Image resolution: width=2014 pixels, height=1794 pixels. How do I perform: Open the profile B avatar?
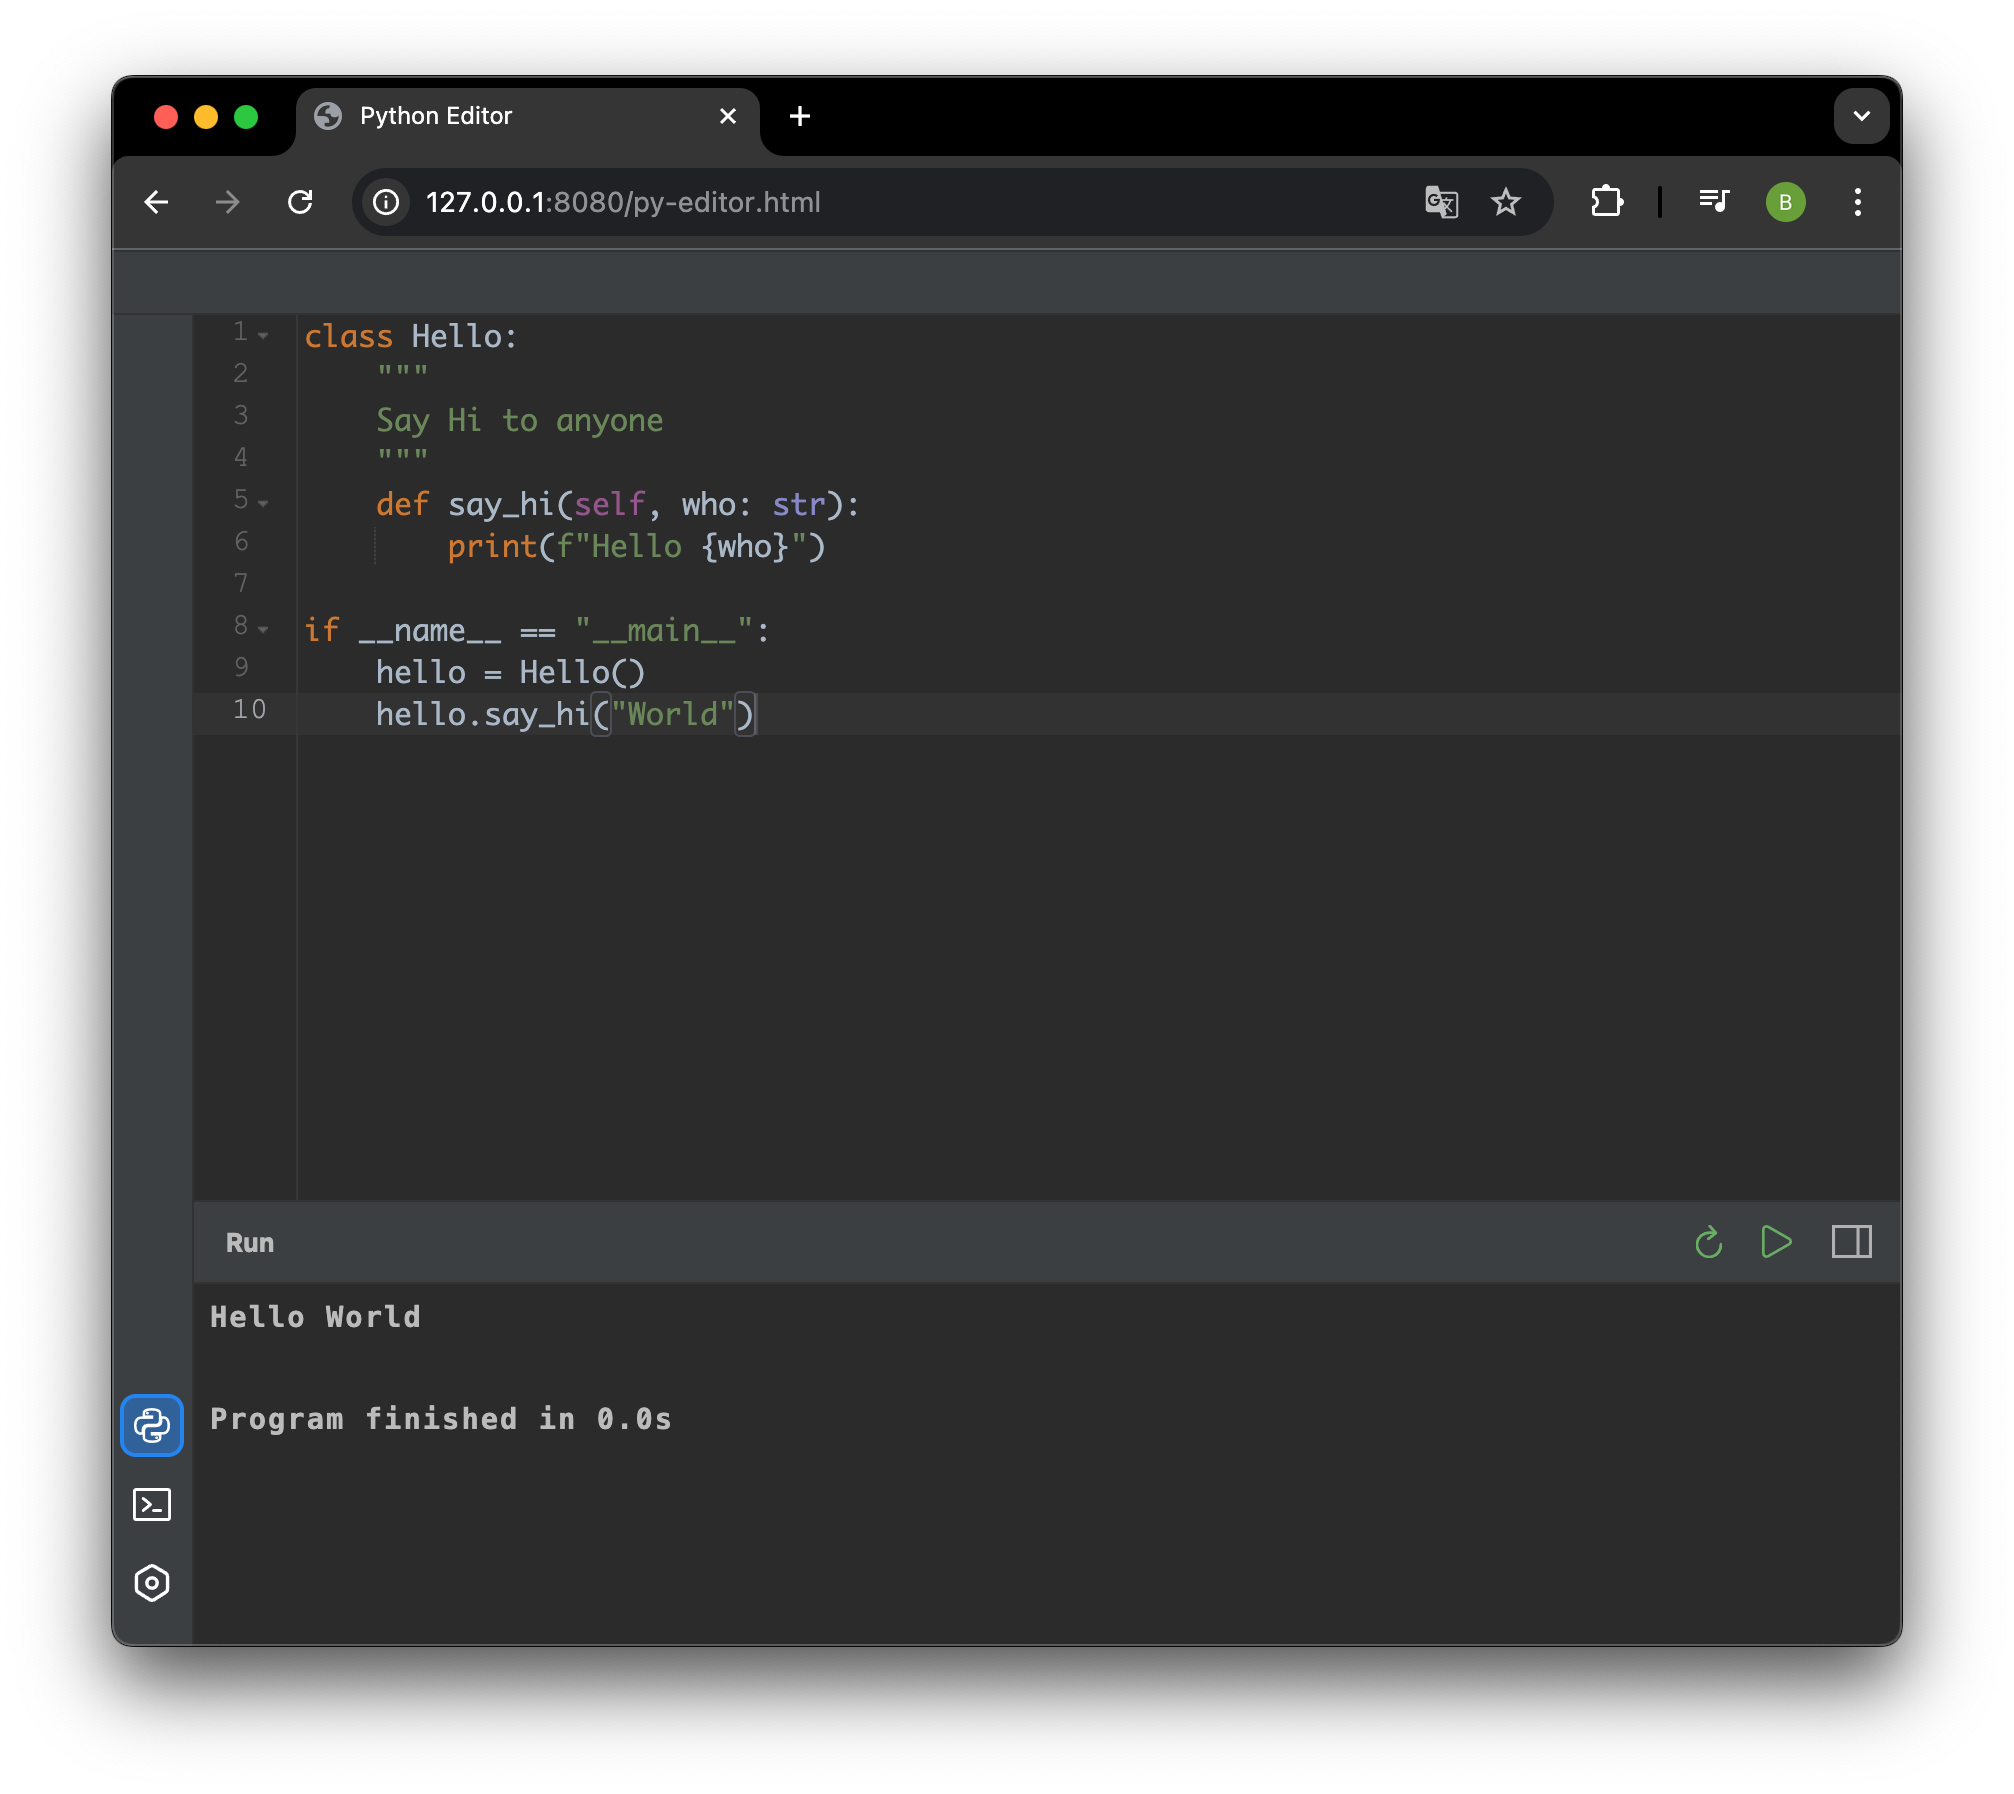(1786, 202)
